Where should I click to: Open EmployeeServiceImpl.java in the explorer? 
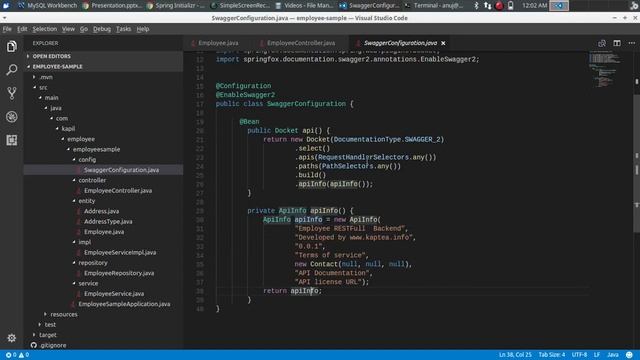120,253
